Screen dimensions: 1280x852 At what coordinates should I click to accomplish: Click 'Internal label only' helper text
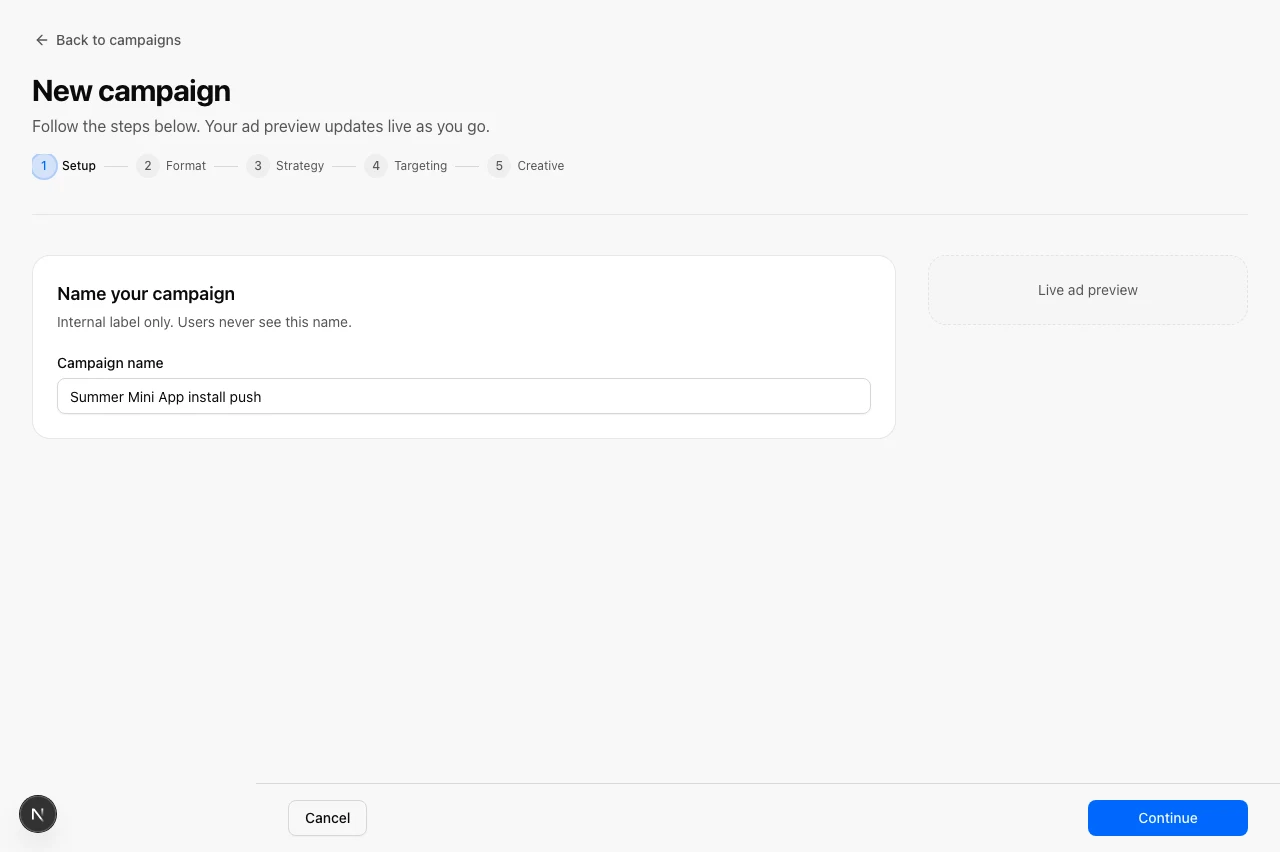pos(204,322)
